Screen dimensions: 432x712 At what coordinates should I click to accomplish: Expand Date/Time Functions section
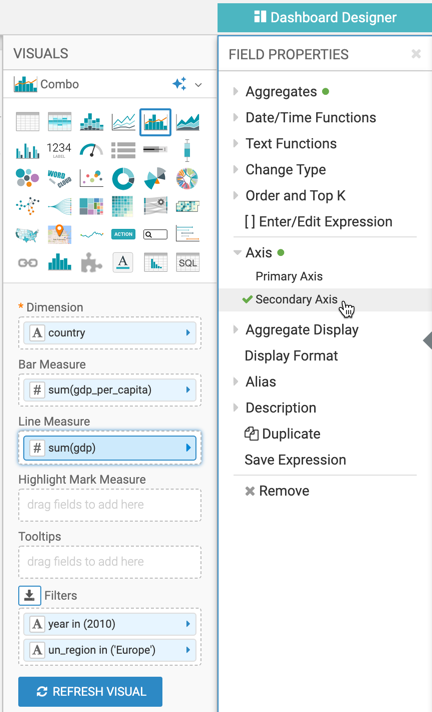click(235, 117)
